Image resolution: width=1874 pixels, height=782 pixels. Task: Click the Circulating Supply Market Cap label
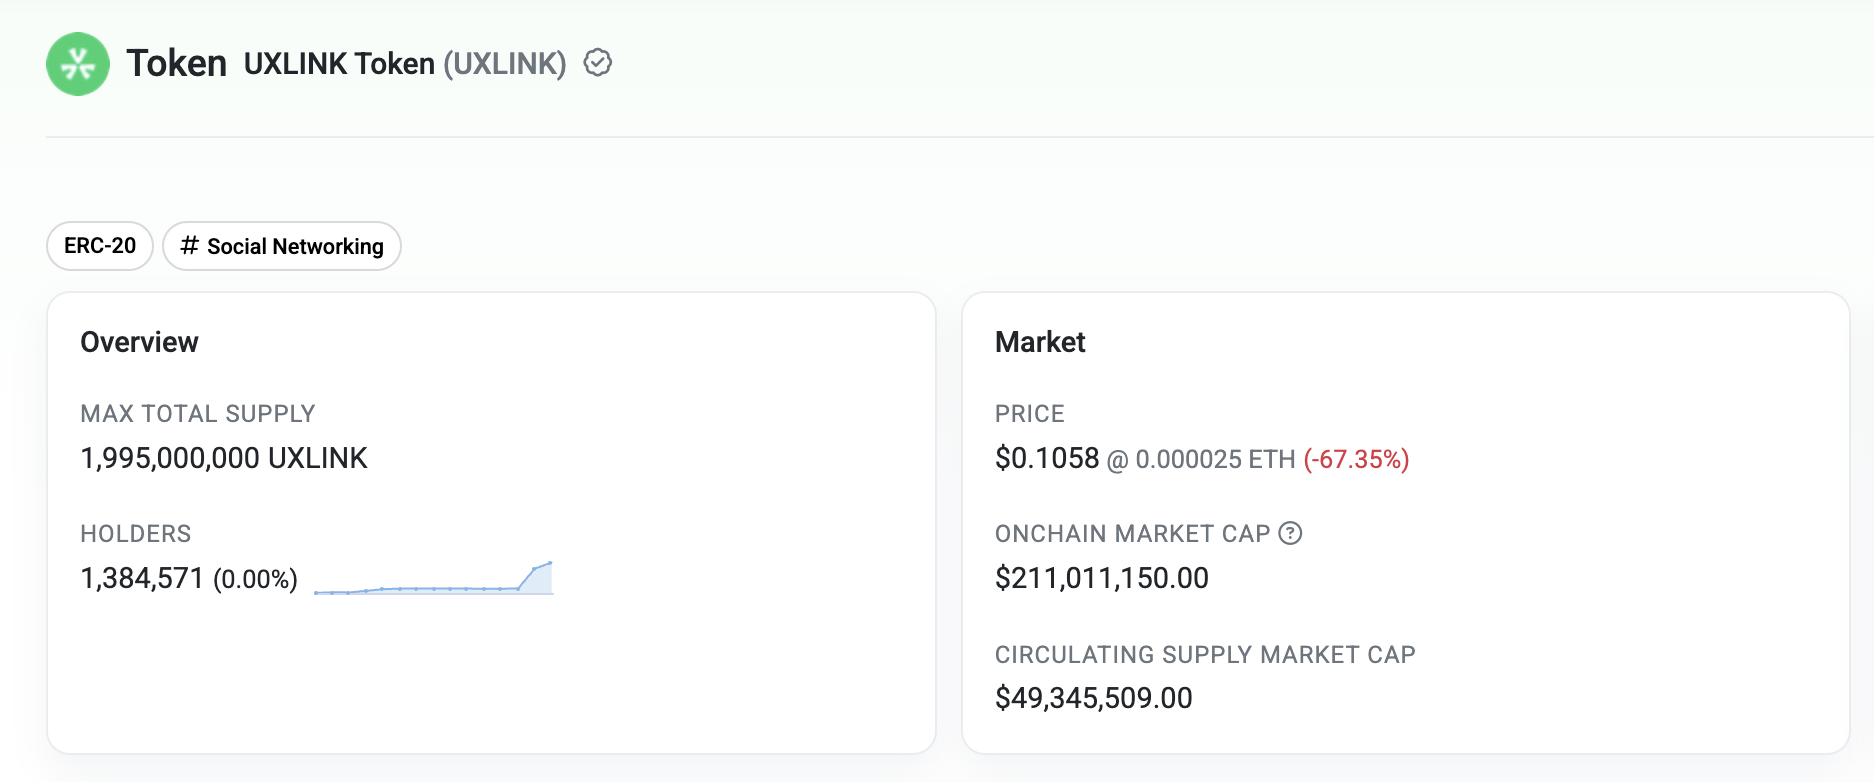(1205, 654)
